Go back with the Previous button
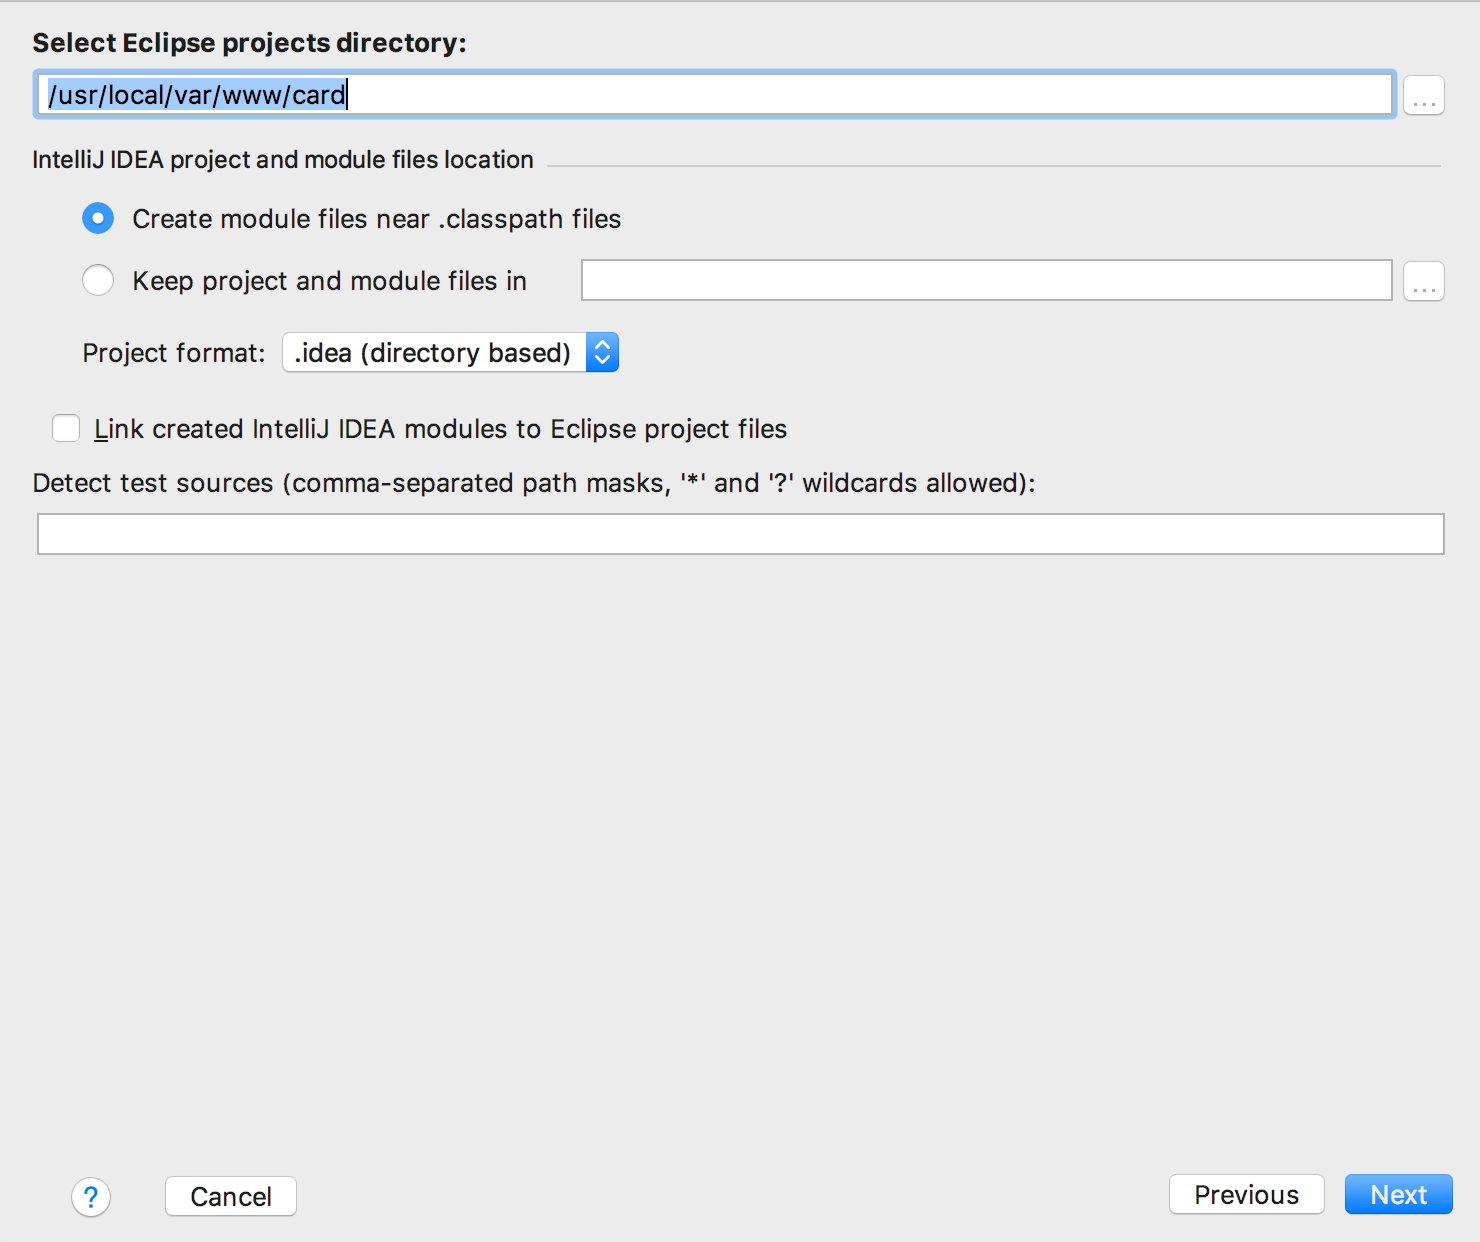The image size is (1480, 1242). click(x=1247, y=1194)
